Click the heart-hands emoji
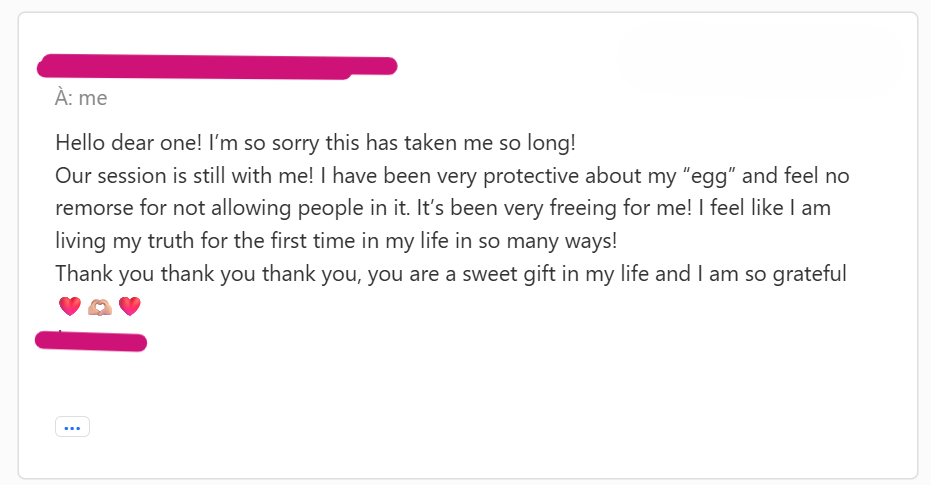The height and width of the screenshot is (485, 931). 100,306
